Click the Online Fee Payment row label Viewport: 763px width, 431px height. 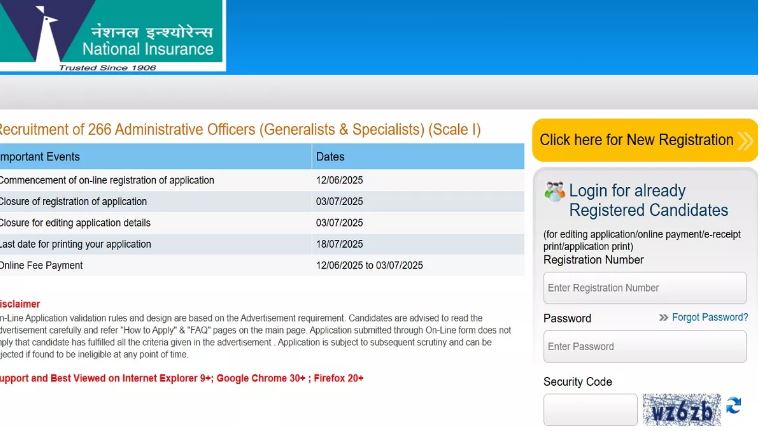point(41,266)
